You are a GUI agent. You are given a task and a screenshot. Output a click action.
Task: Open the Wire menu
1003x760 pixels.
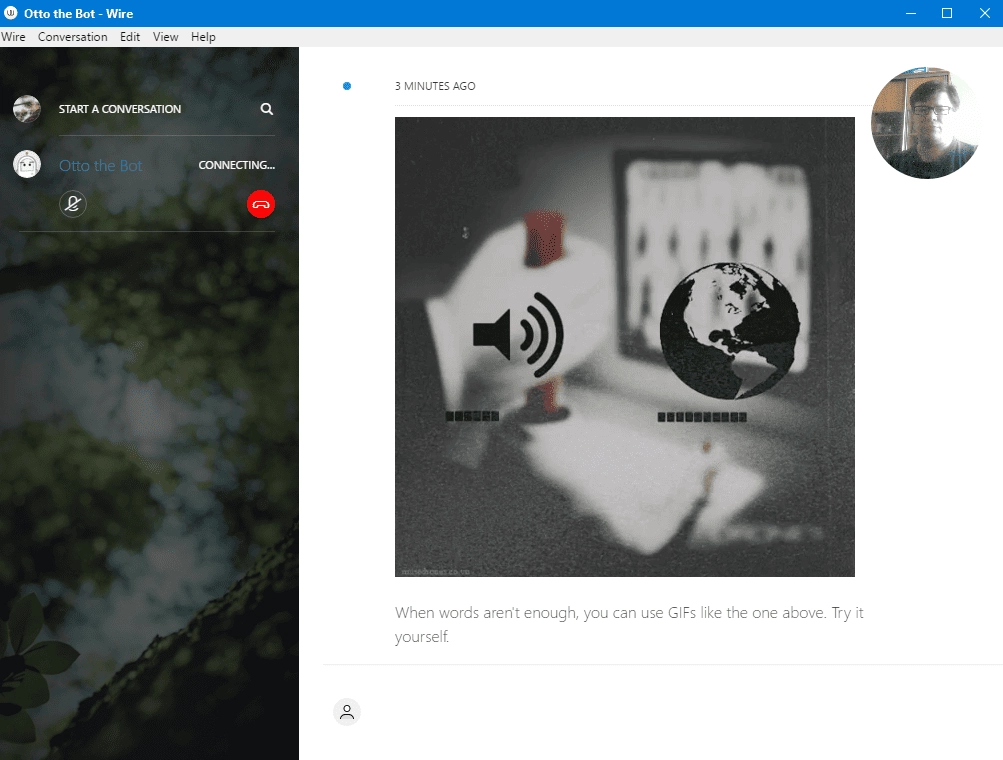pyautogui.click(x=13, y=36)
